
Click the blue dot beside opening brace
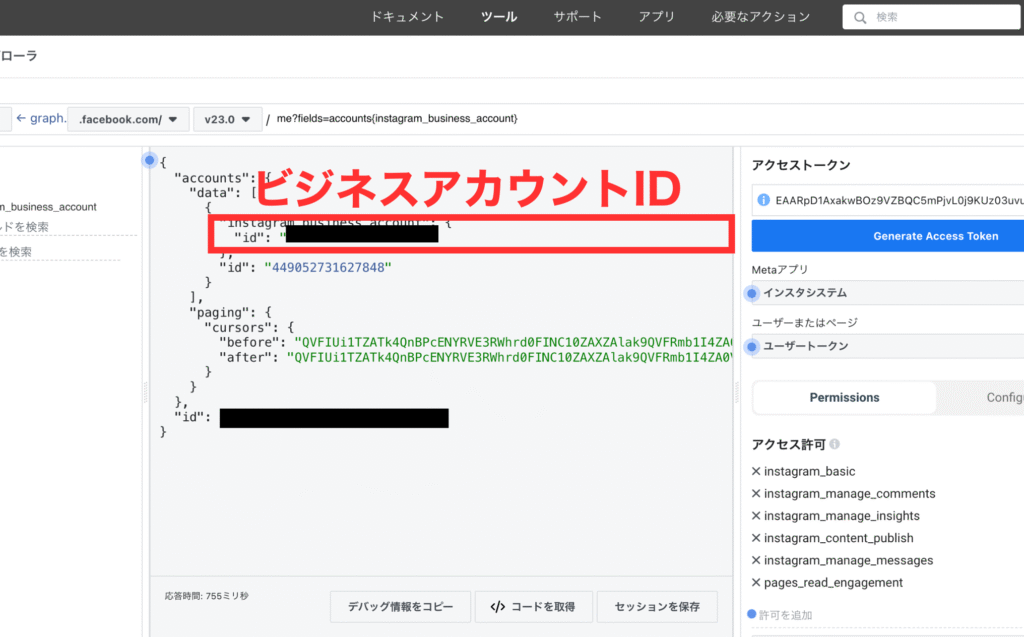150,159
